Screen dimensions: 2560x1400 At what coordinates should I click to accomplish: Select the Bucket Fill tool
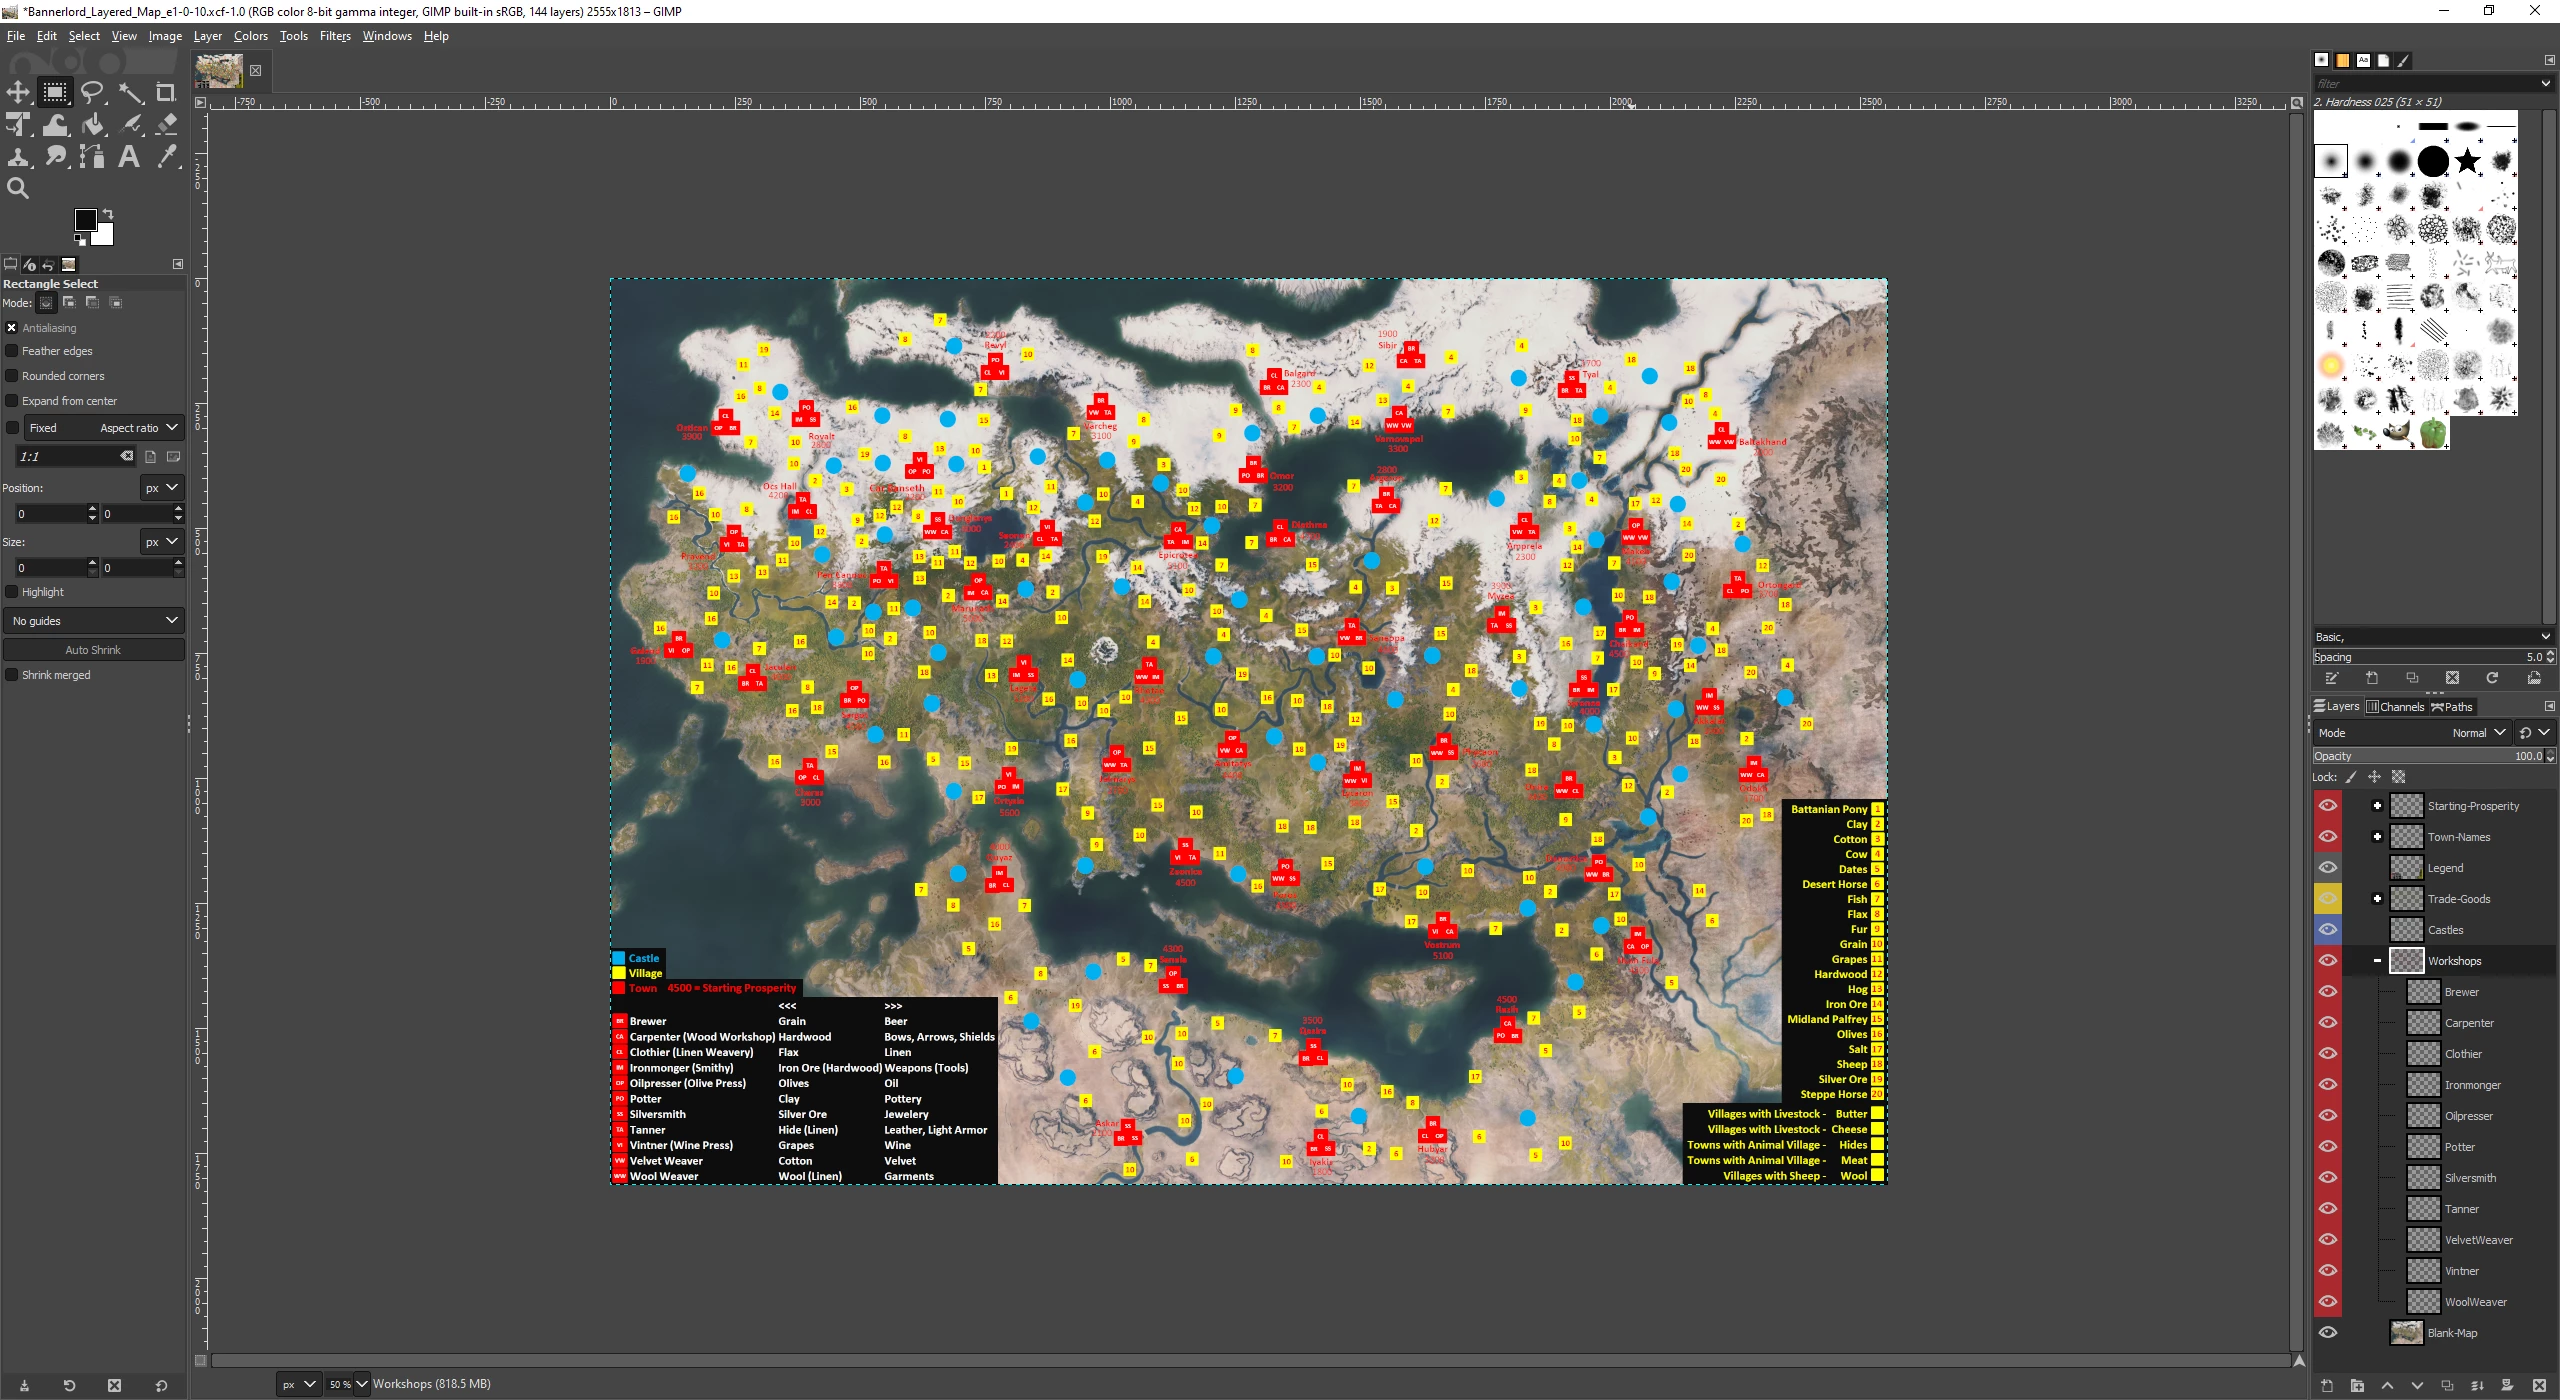coord(93,124)
